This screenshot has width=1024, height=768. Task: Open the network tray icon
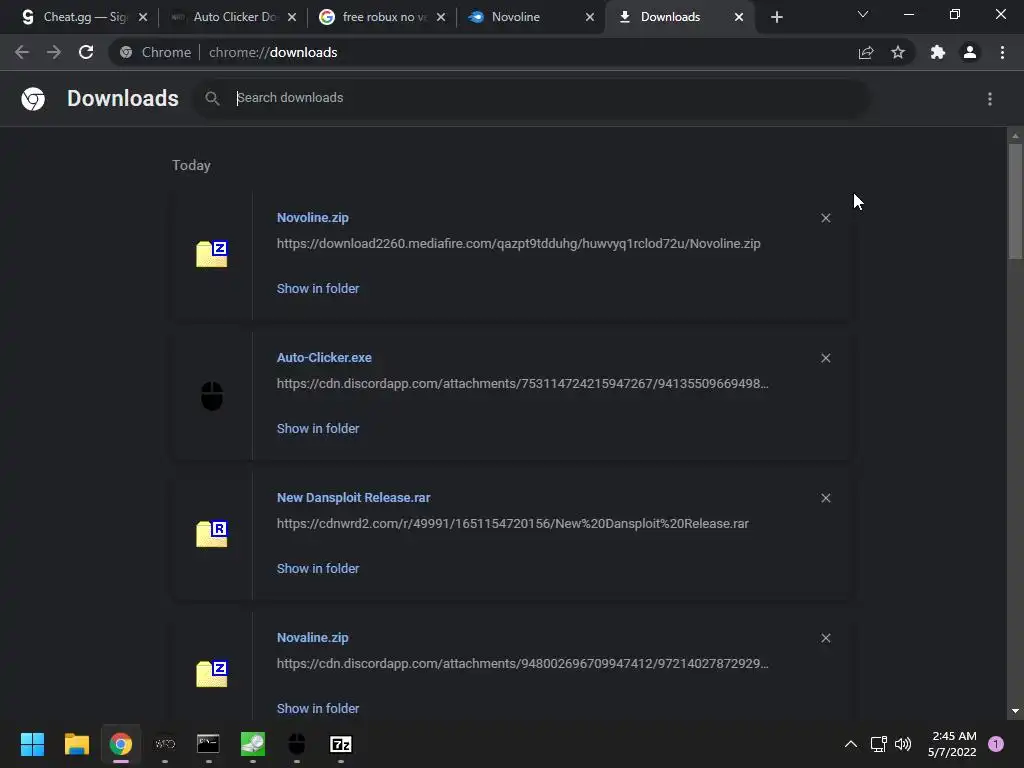pos(878,744)
